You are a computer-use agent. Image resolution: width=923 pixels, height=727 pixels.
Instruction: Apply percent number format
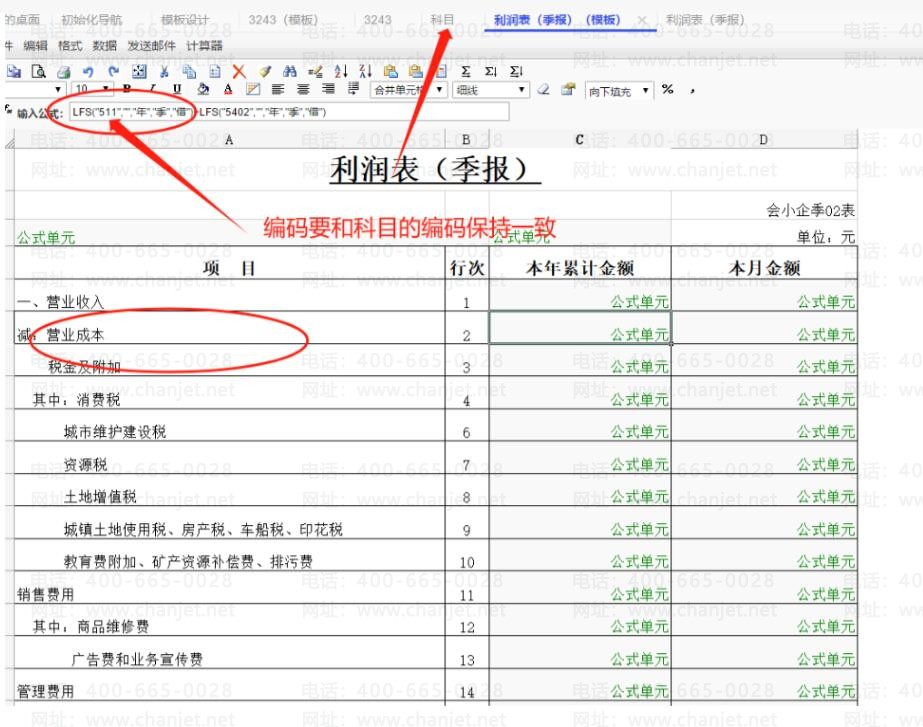[x=668, y=89]
